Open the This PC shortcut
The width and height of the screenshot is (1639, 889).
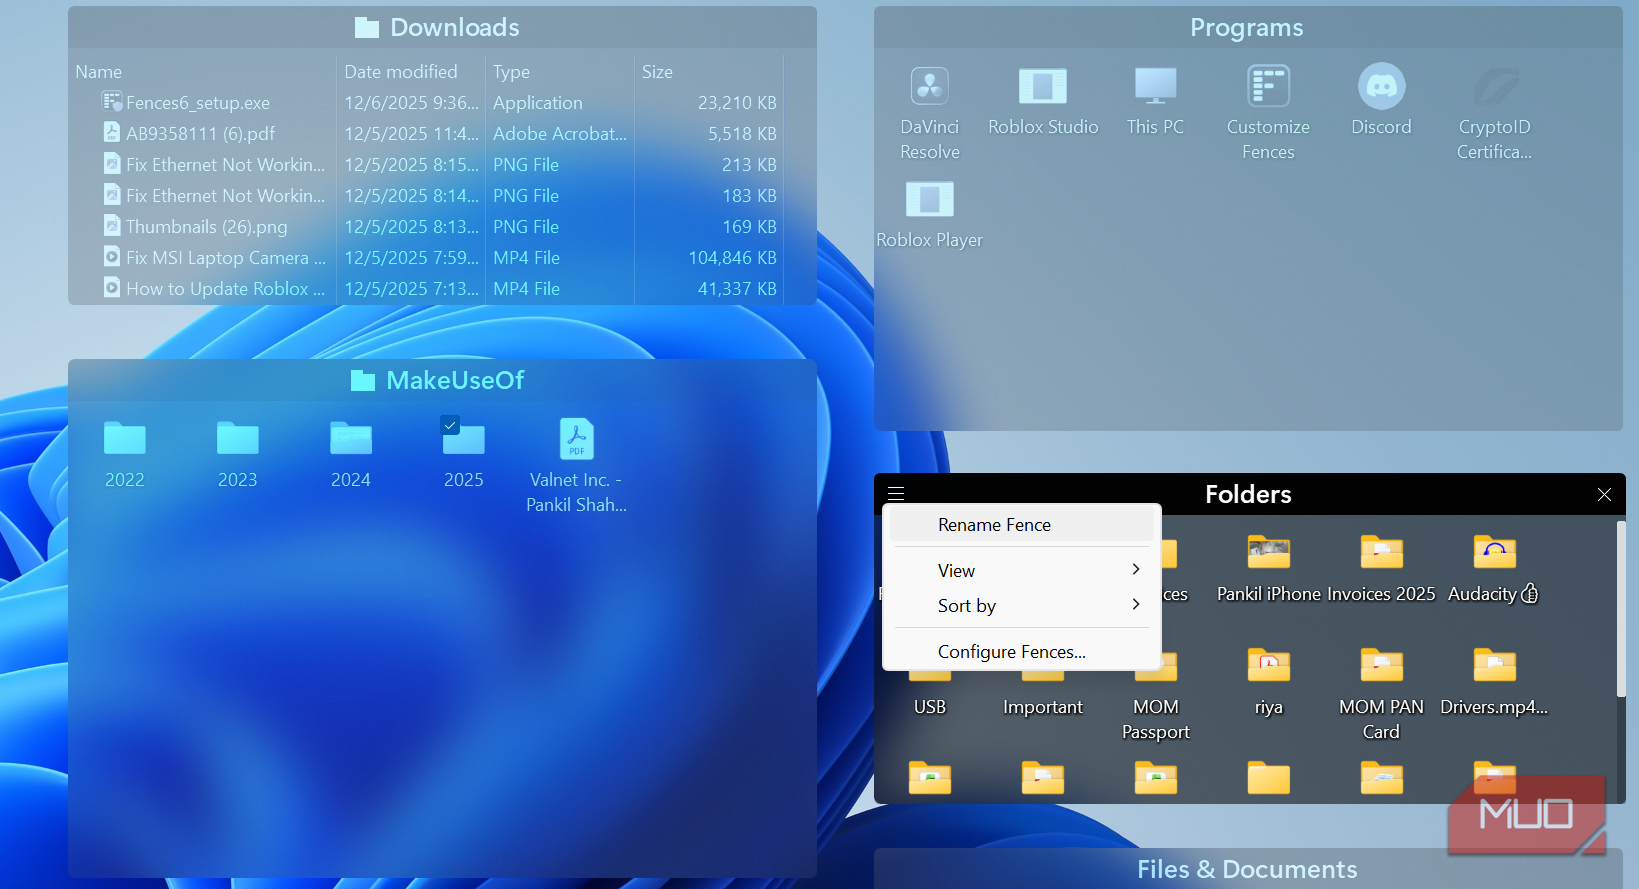[x=1155, y=100]
